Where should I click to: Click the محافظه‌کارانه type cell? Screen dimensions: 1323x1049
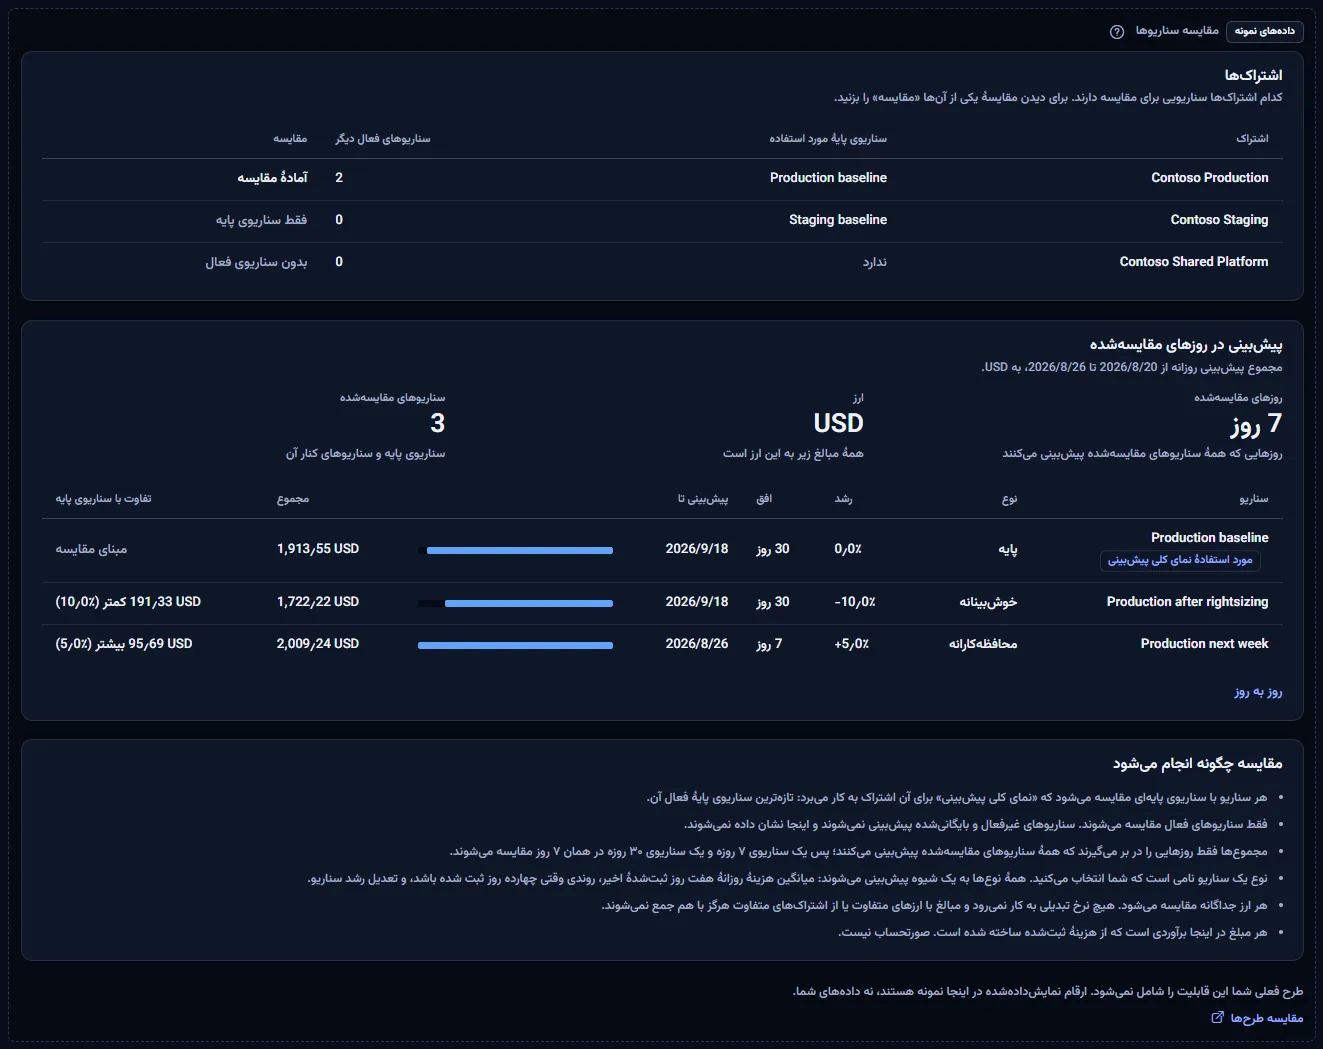983,644
